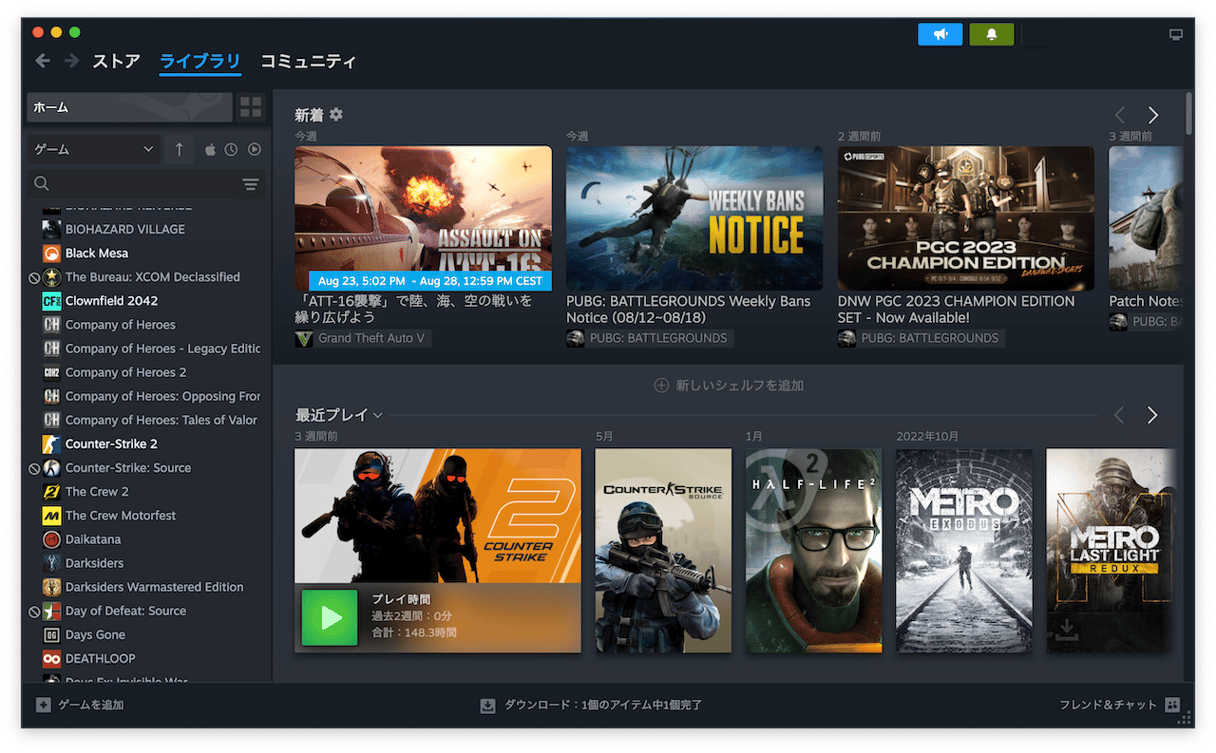1216x753 pixels.
Task: Click the Counter-Strike 2 sidebar icon
Action: click(52, 444)
